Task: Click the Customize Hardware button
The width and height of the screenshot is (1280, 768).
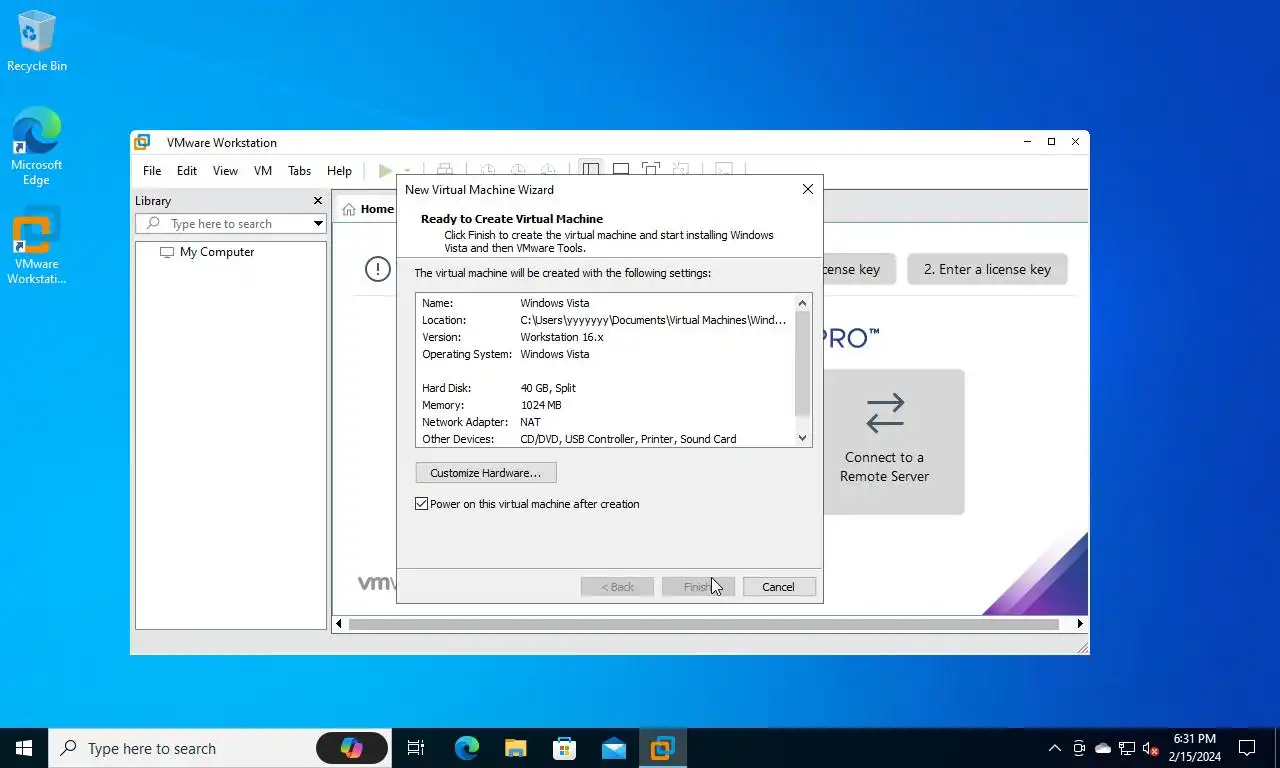Action: (486, 473)
